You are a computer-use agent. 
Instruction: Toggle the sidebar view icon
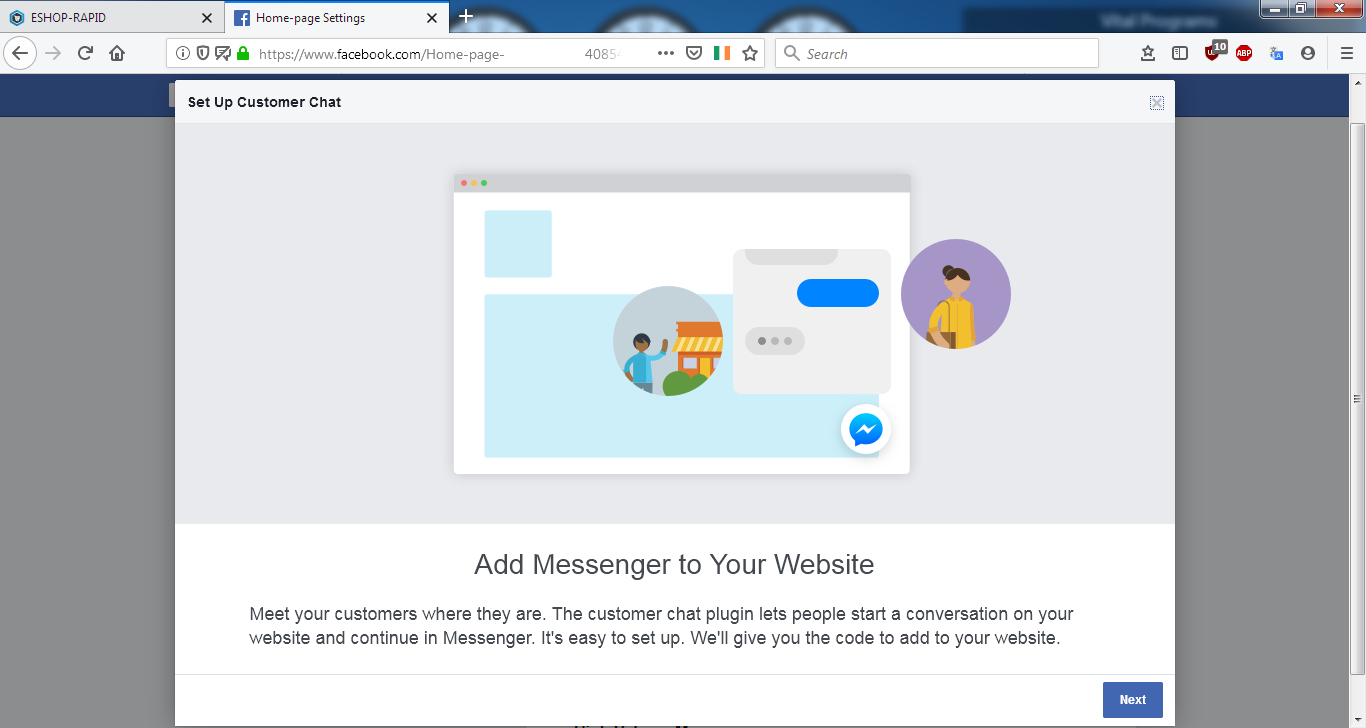(x=1180, y=54)
